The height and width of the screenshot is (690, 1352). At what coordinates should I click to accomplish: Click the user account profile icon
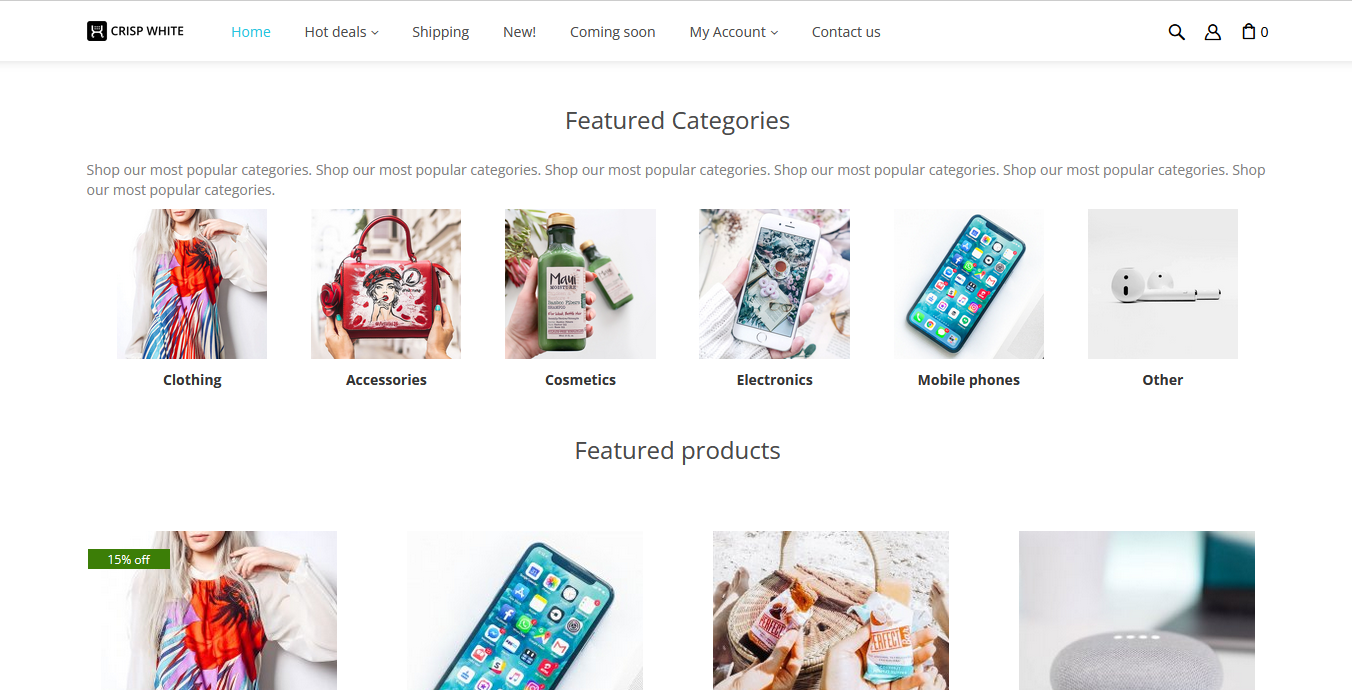coord(1212,32)
